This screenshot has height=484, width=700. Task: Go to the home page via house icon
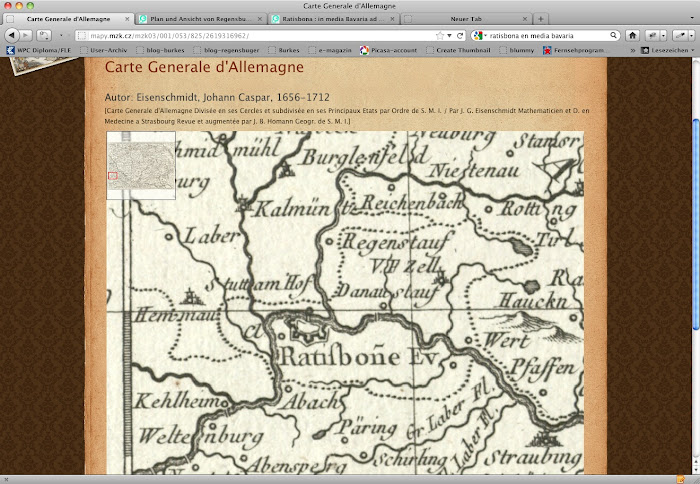(x=632, y=35)
